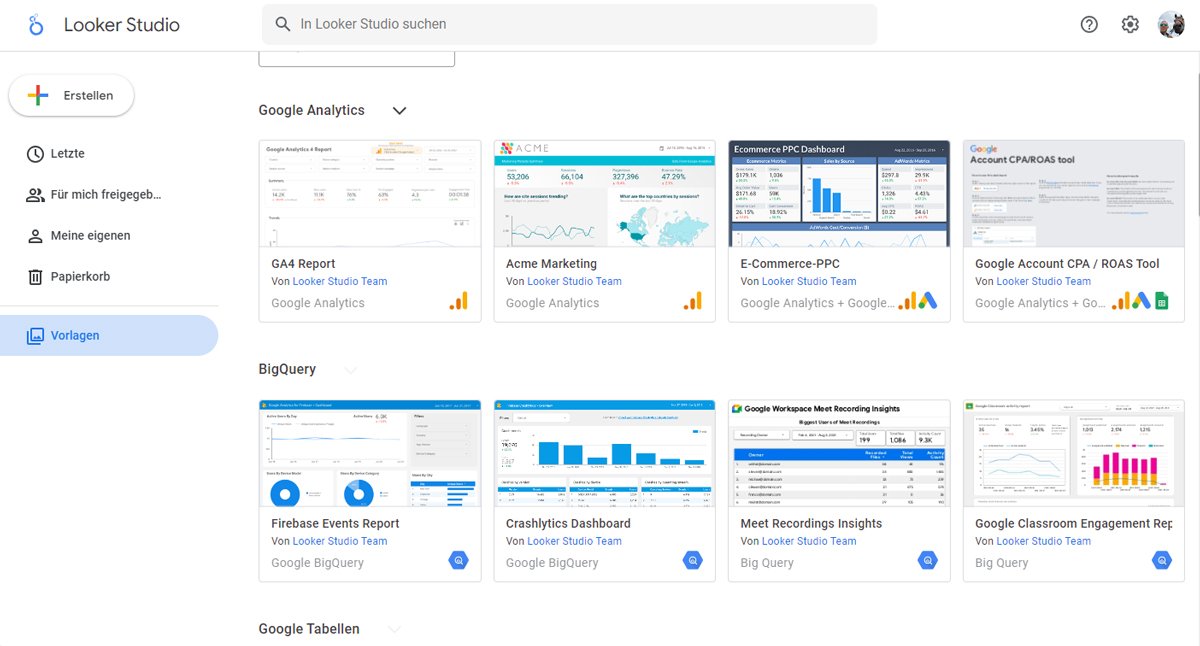Open the Crashlytics Dashboard template thumbnail
Image resolution: width=1200 pixels, height=646 pixels.
pyautogui.click(x=604, y=453)
